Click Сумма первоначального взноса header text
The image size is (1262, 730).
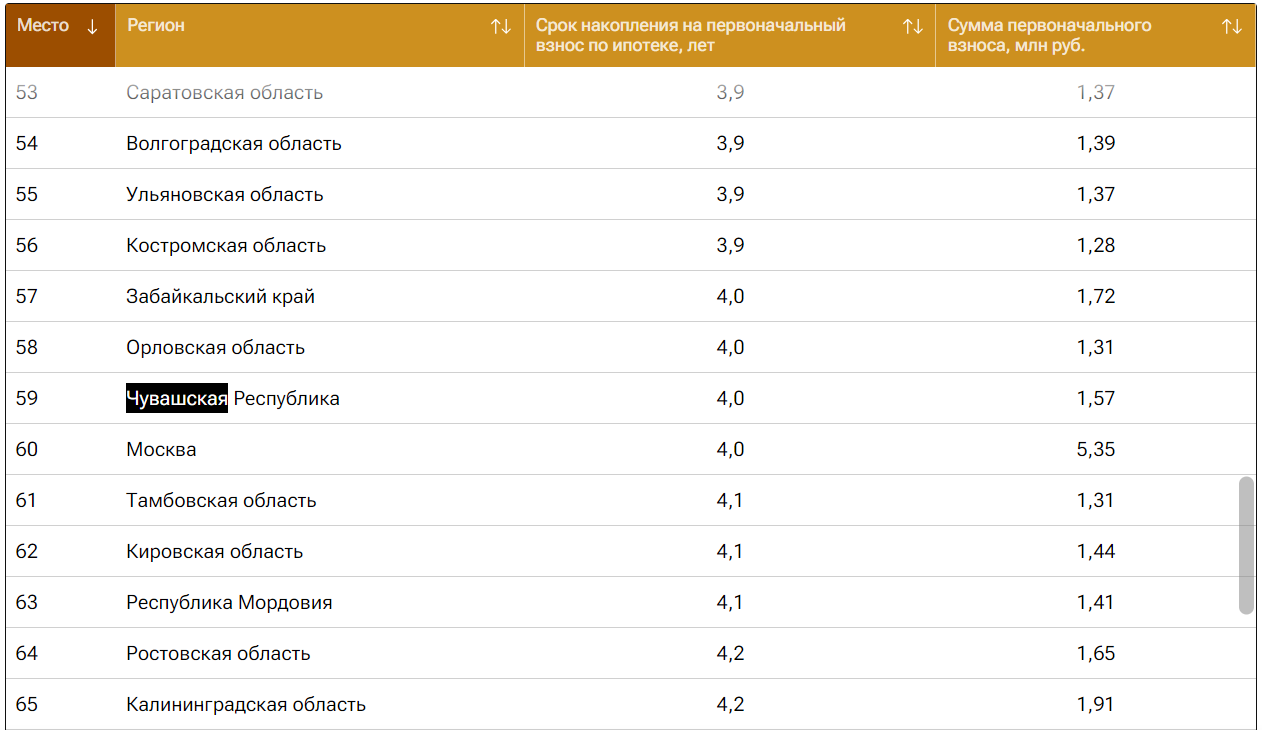coord(1050,35)
